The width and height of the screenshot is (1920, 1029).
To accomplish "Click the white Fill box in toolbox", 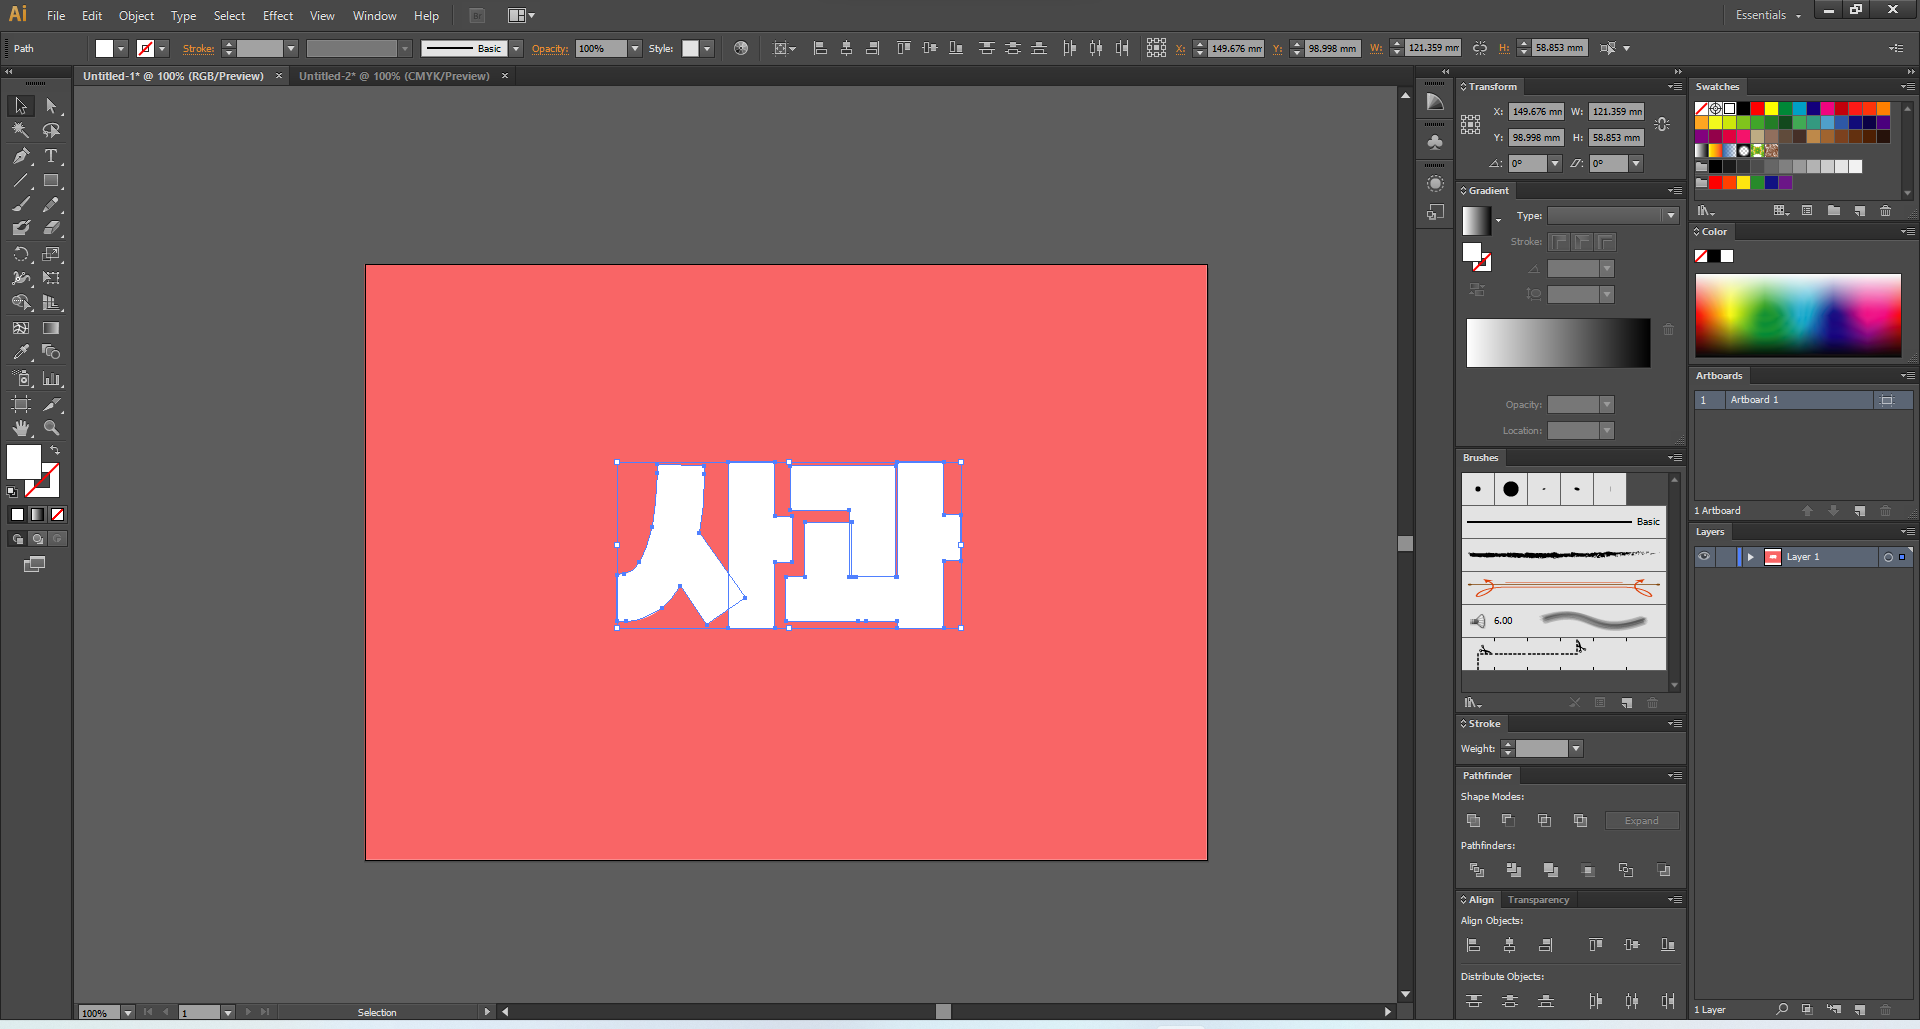I will [x=24, y=462].
